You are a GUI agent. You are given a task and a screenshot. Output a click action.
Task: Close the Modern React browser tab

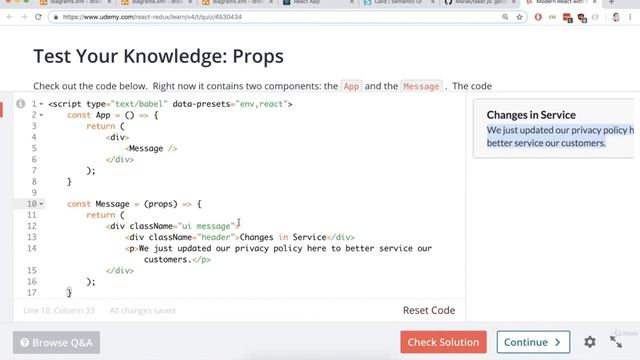point(594,2)
